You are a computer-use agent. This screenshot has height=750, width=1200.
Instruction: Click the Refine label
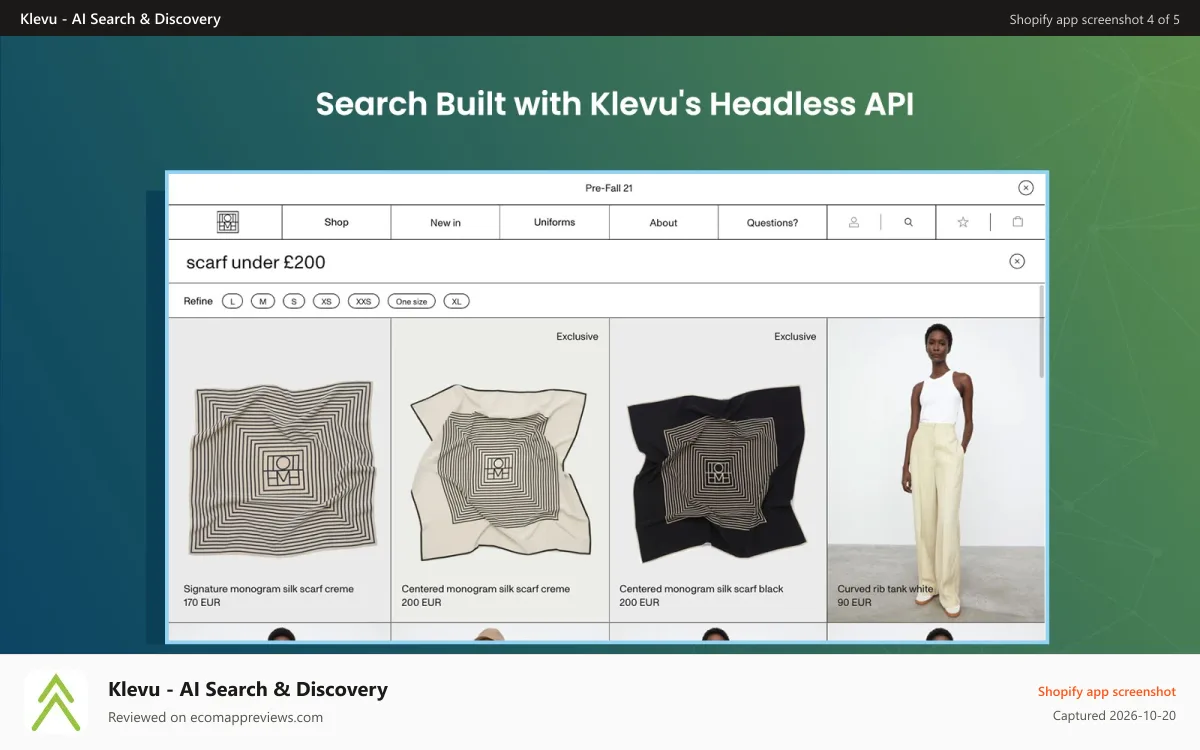[x=198, y=301]
